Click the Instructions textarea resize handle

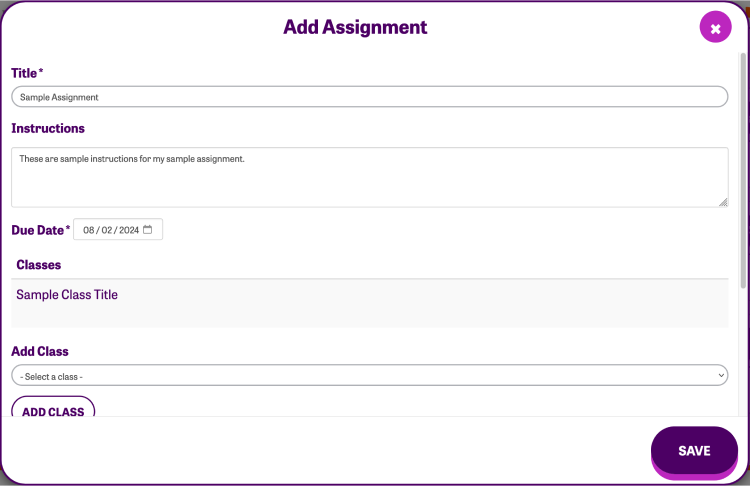click(x=723, y=202)
